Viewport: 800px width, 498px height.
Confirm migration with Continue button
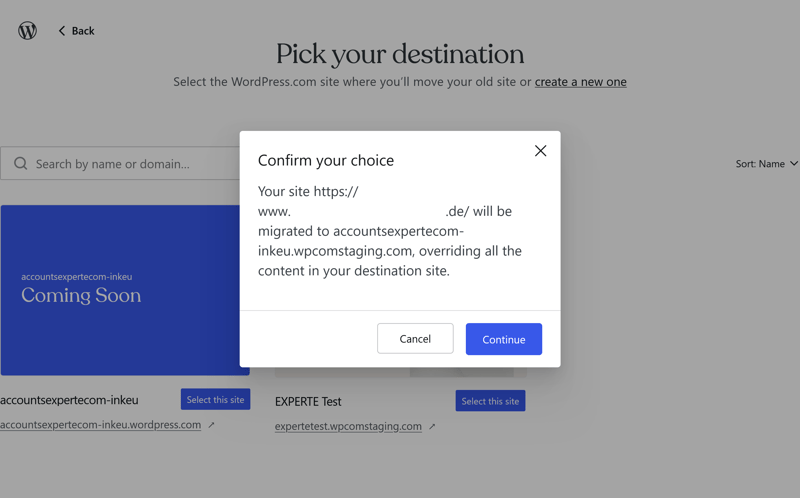[x=504, y=339]
